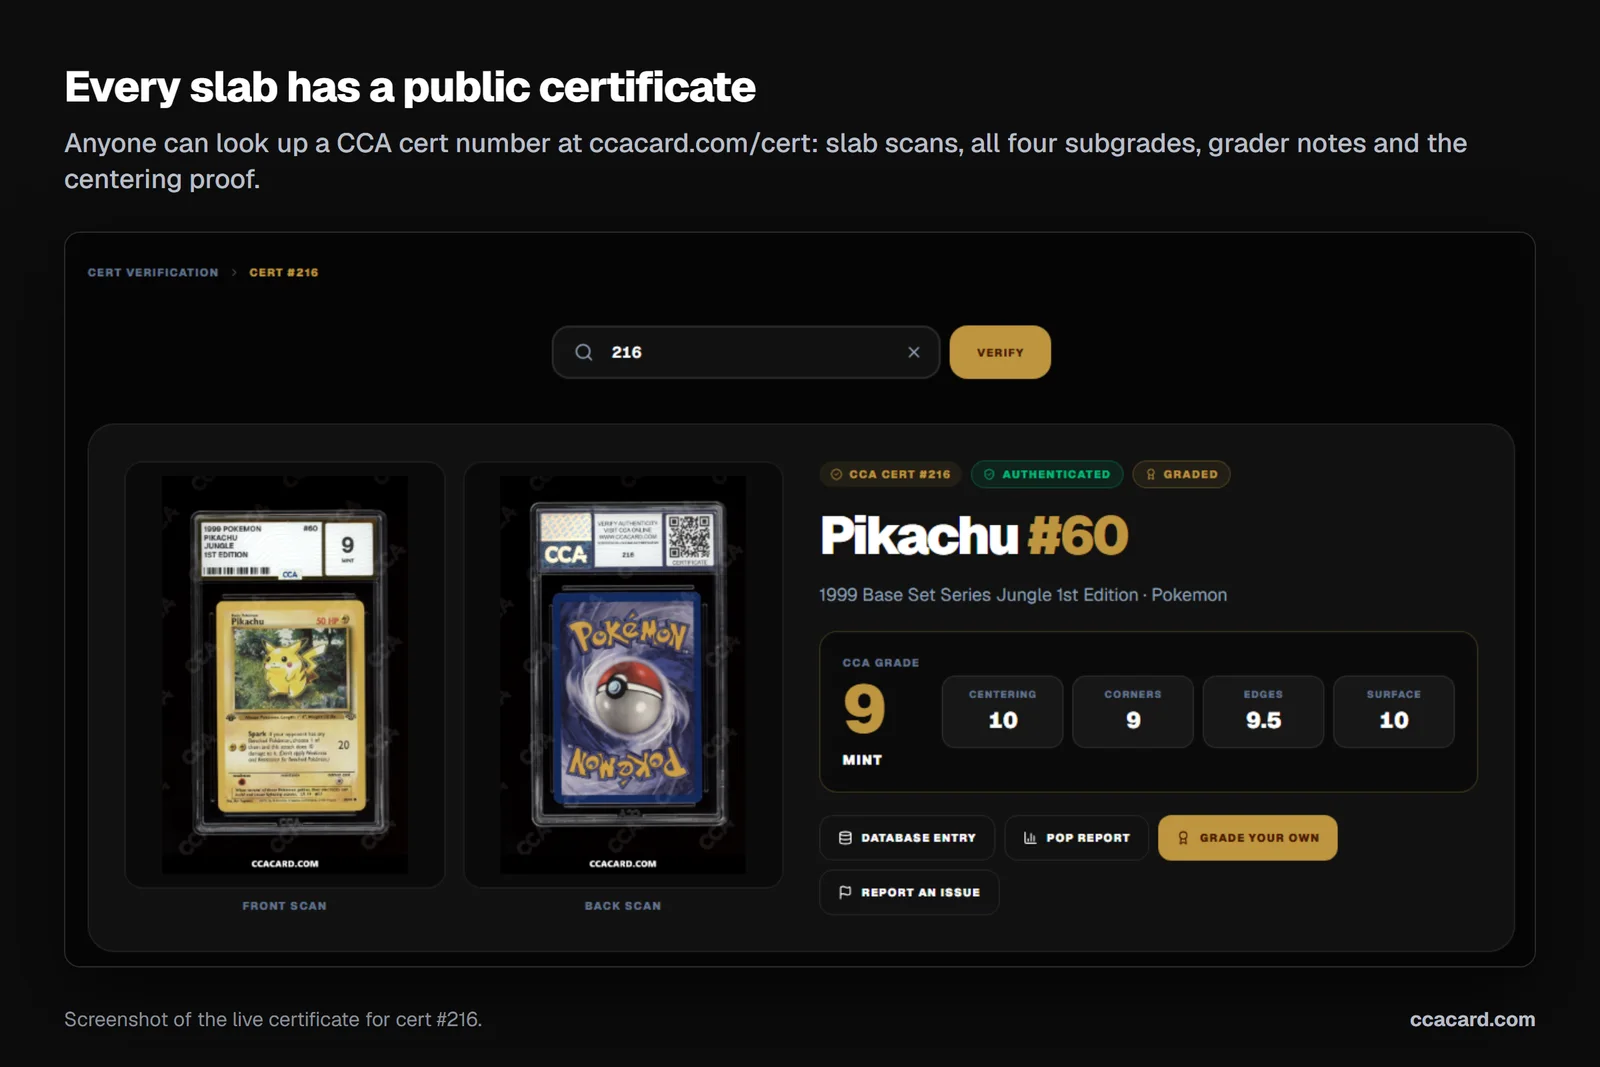
Task: Open the Cert Verification breadcrumb
Action: 153,272
